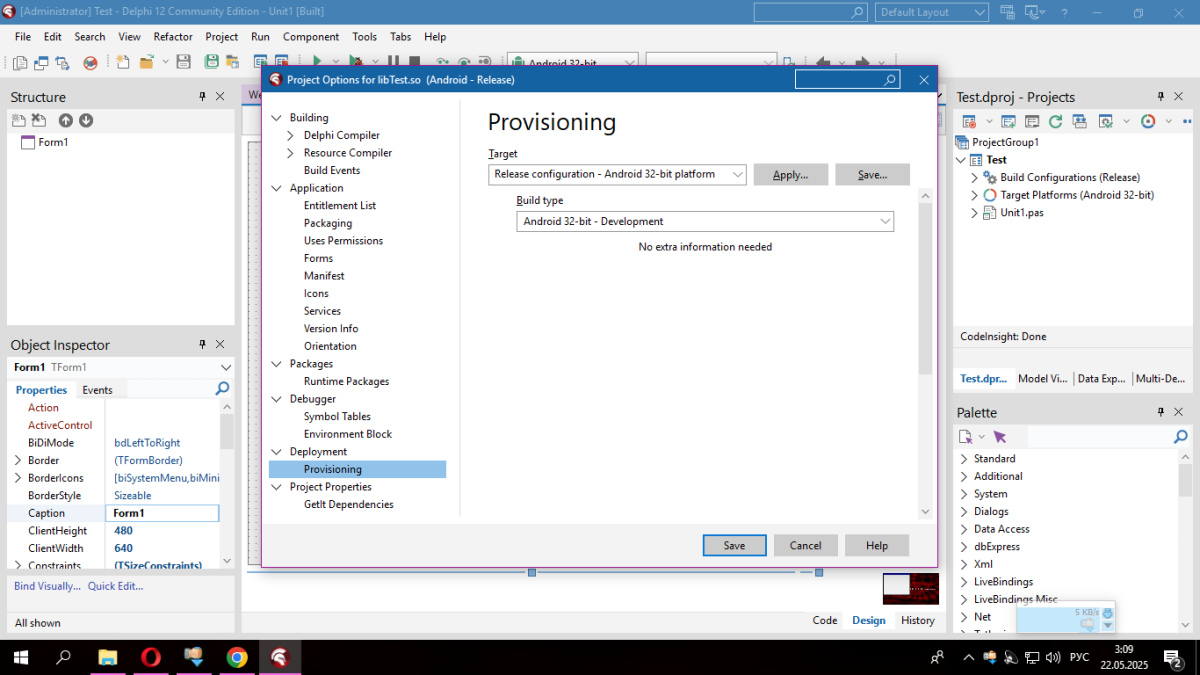Image resolution: width=1200 pixels, height=675 pixels.
Task: Pin the Palette panel
Action: point(1162,412)
